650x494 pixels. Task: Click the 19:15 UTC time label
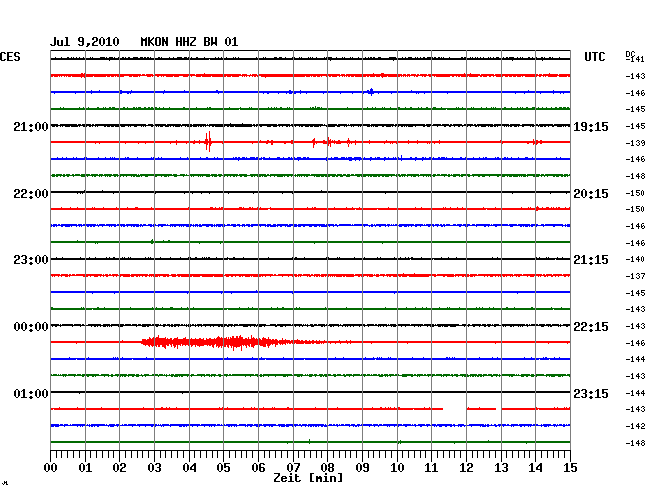(591, 126)
